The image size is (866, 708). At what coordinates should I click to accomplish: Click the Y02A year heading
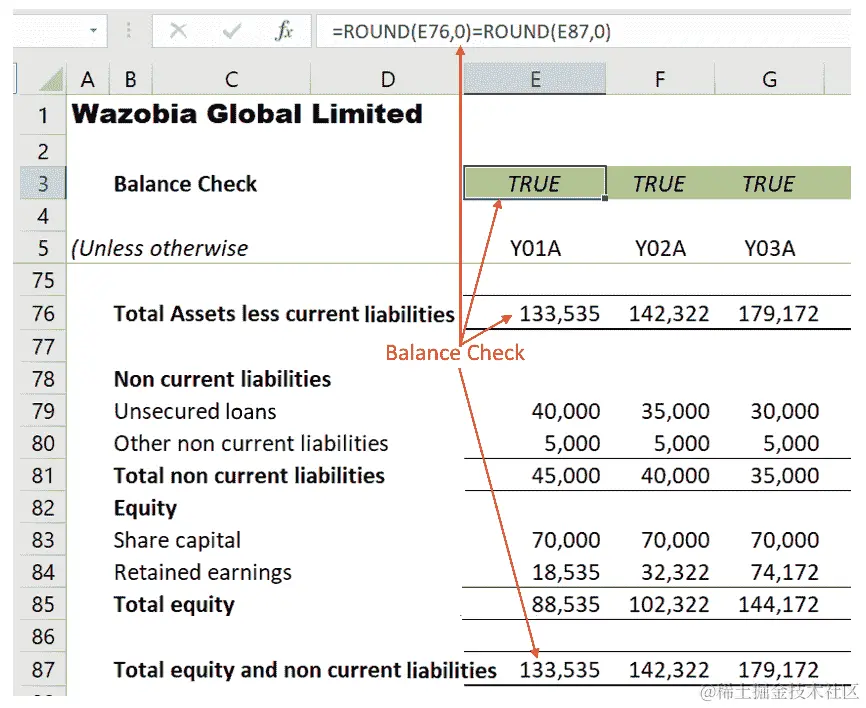coord(660,249)
